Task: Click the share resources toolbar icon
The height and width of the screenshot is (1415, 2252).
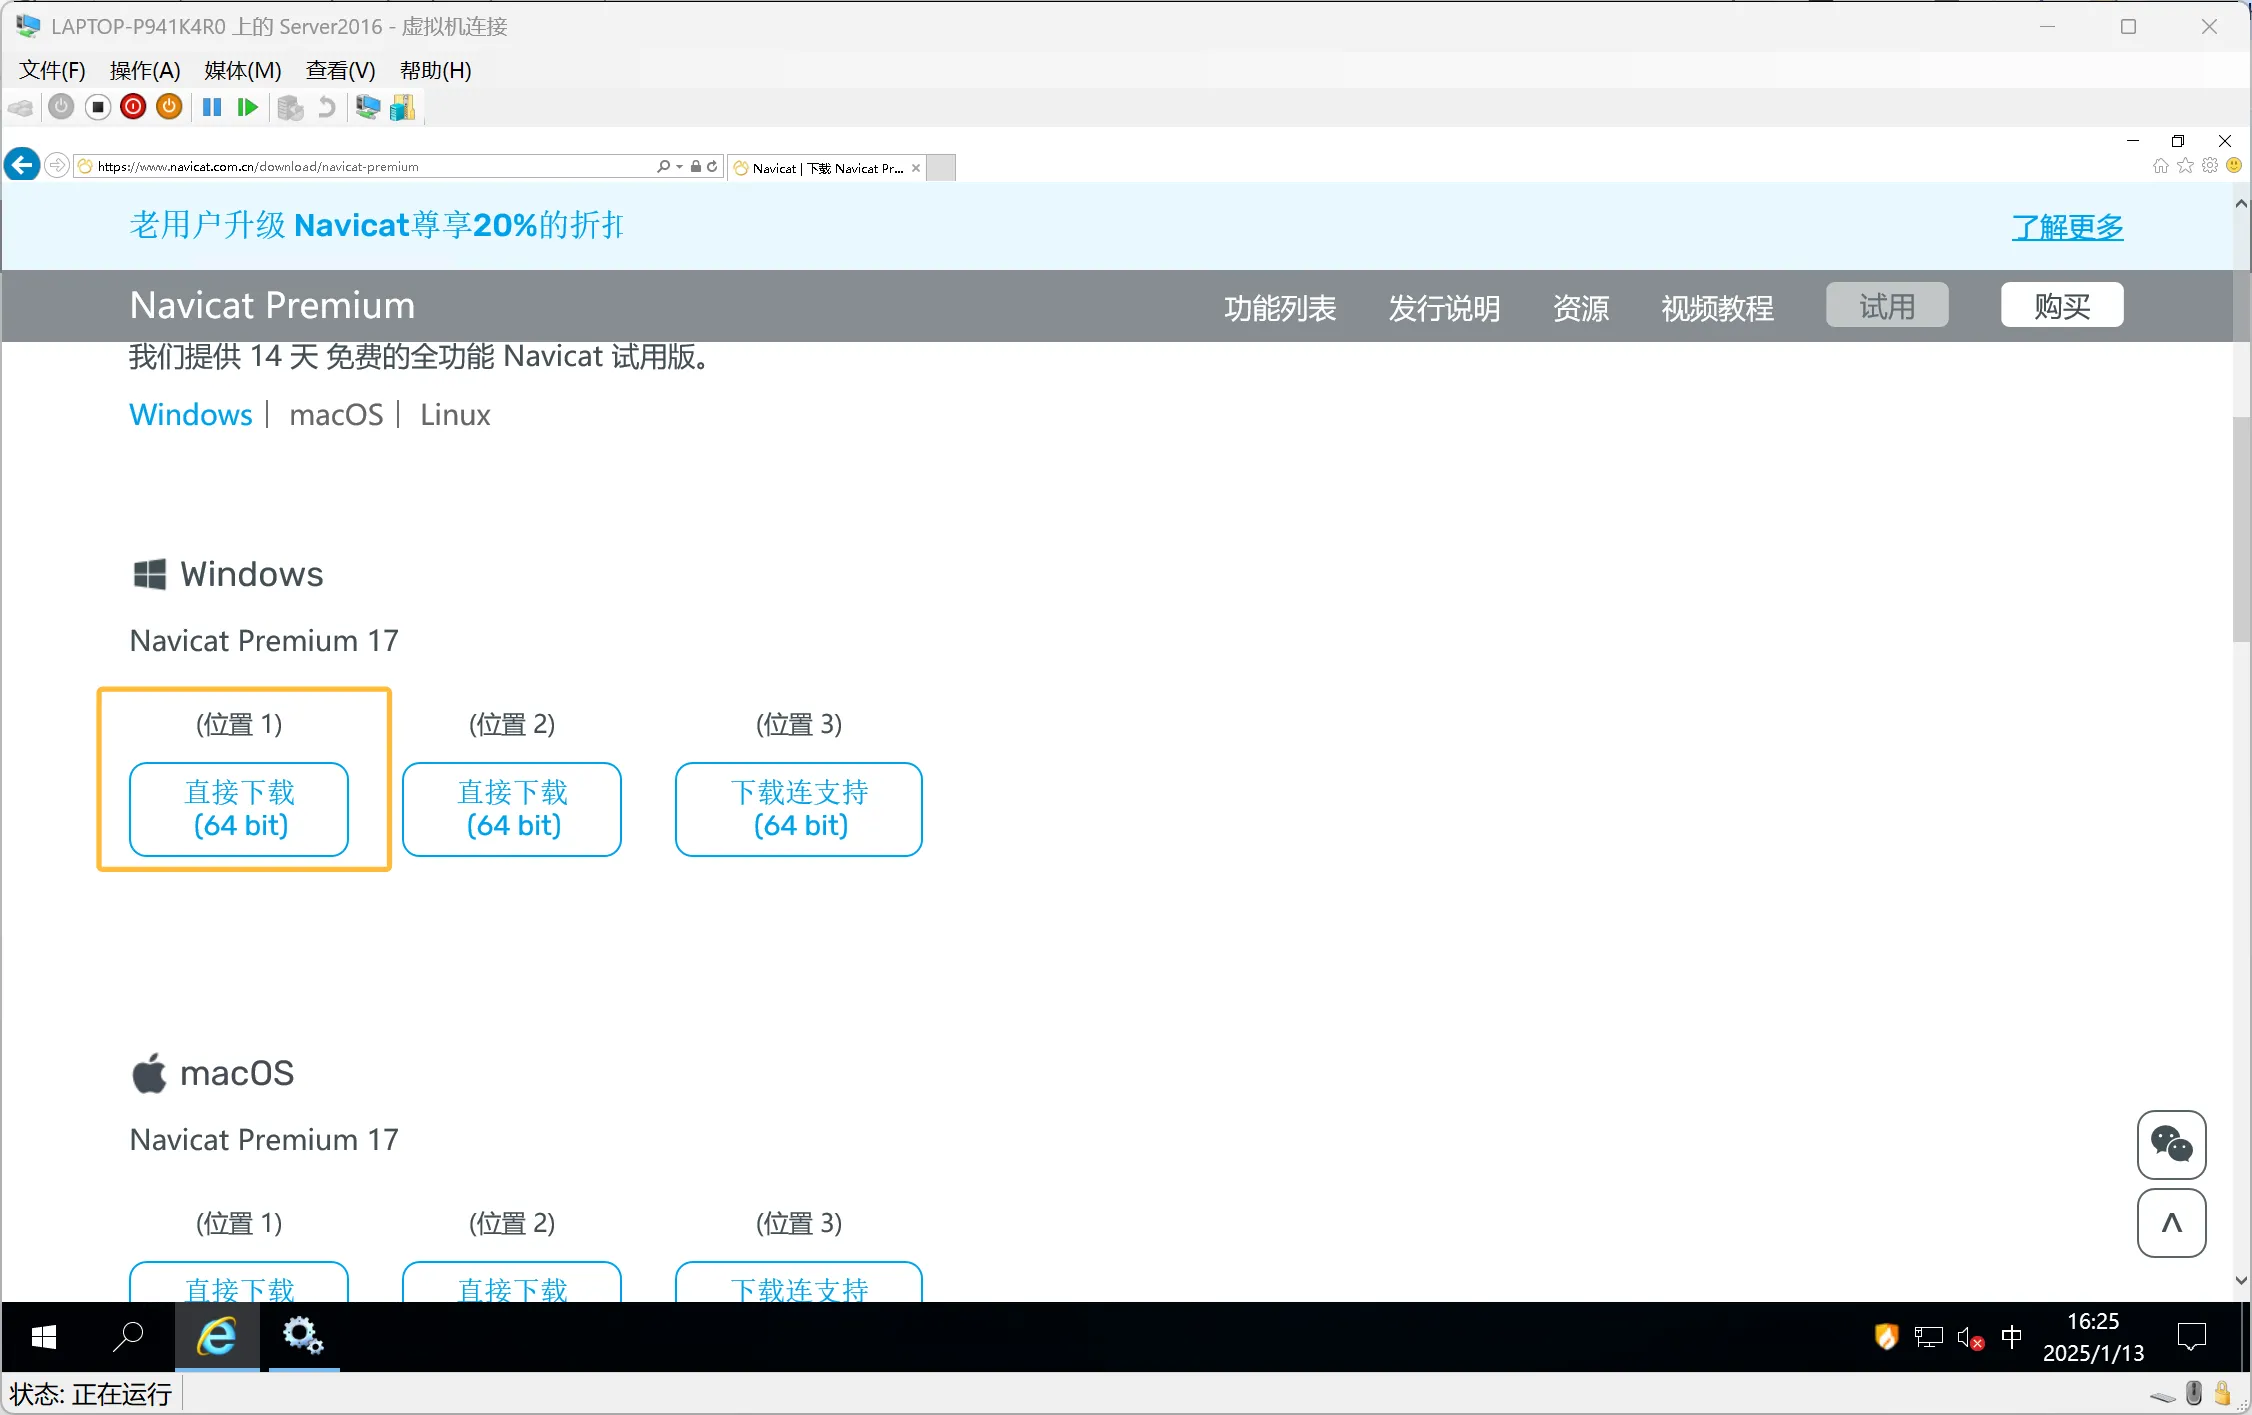Action: (402, 107)
